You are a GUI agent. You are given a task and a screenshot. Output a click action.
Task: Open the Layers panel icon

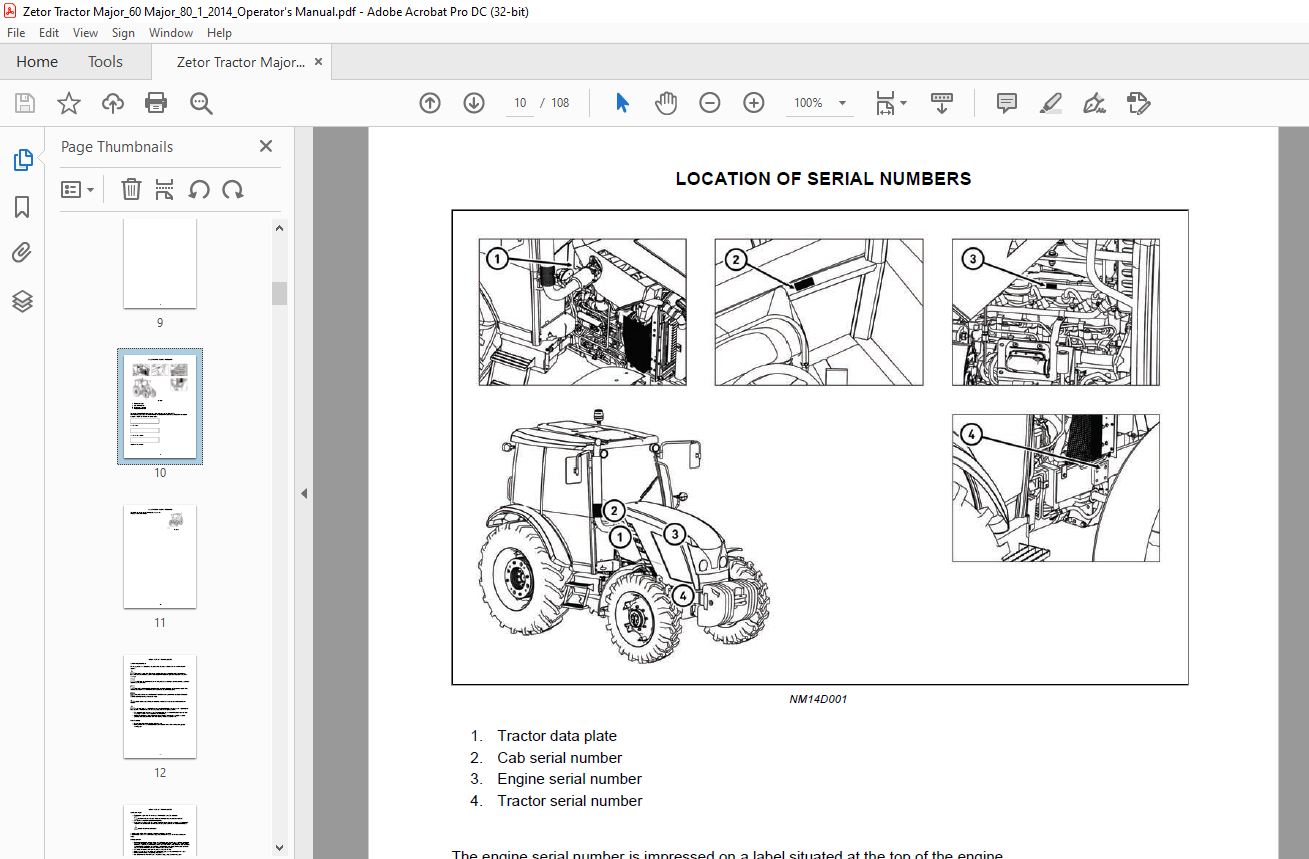click(22, 301)
